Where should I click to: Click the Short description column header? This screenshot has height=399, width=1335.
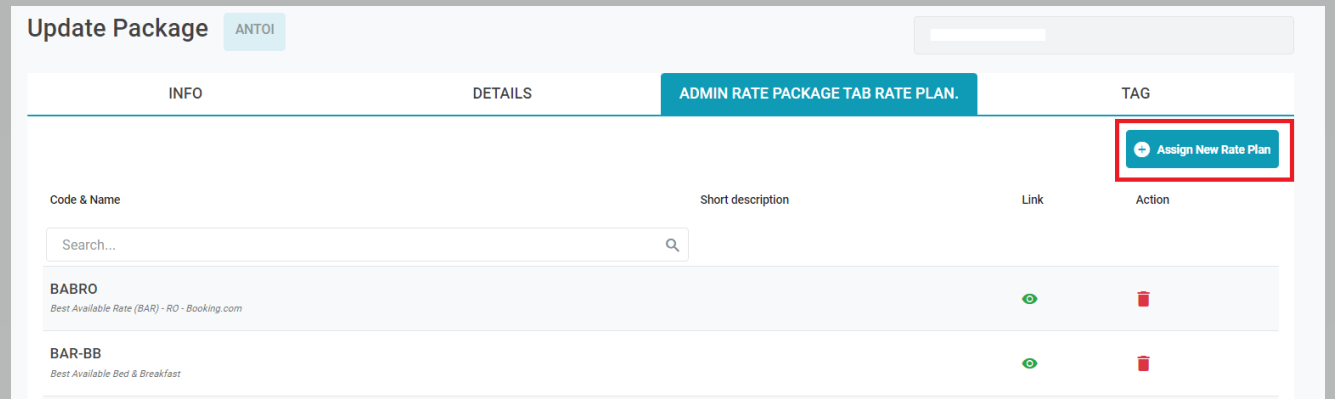point(745,200)
